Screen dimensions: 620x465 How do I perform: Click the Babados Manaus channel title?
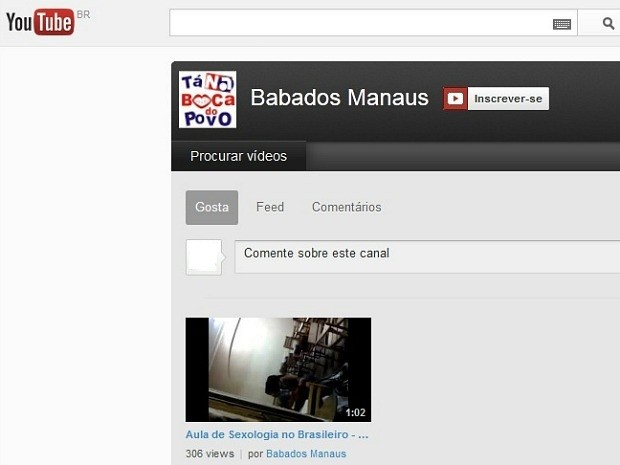[339, 97]
